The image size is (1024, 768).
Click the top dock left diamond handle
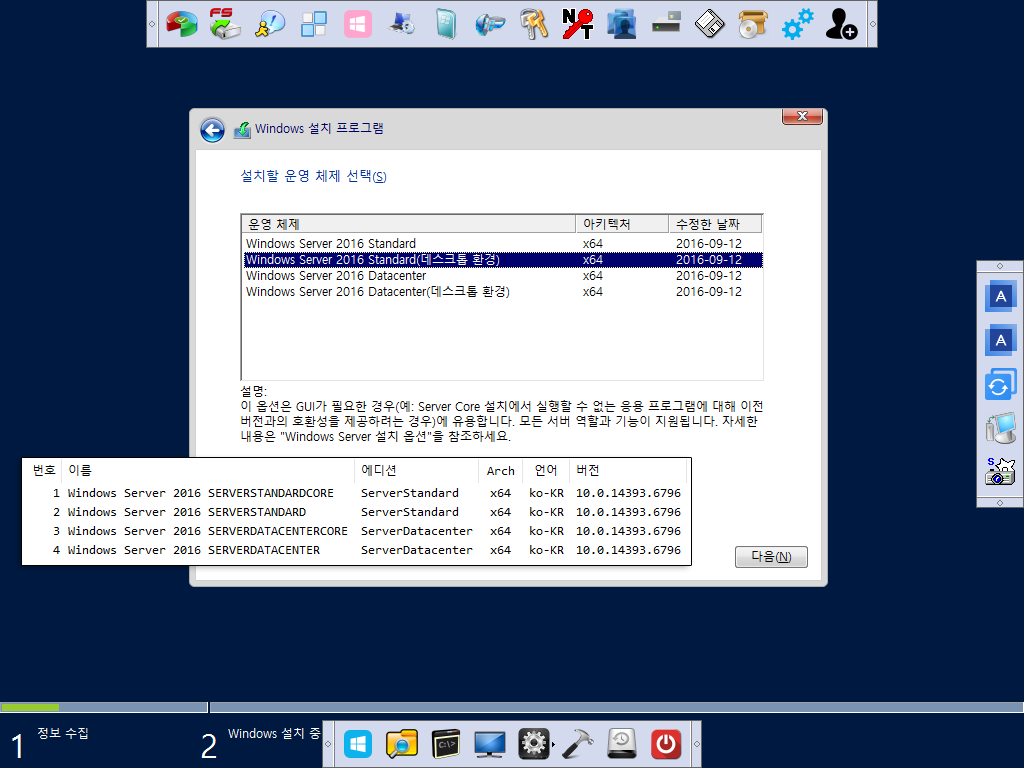[x=152, y=24]
